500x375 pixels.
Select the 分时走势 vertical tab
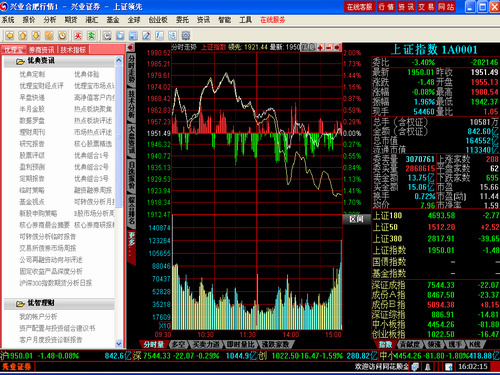tap(131, 69)
